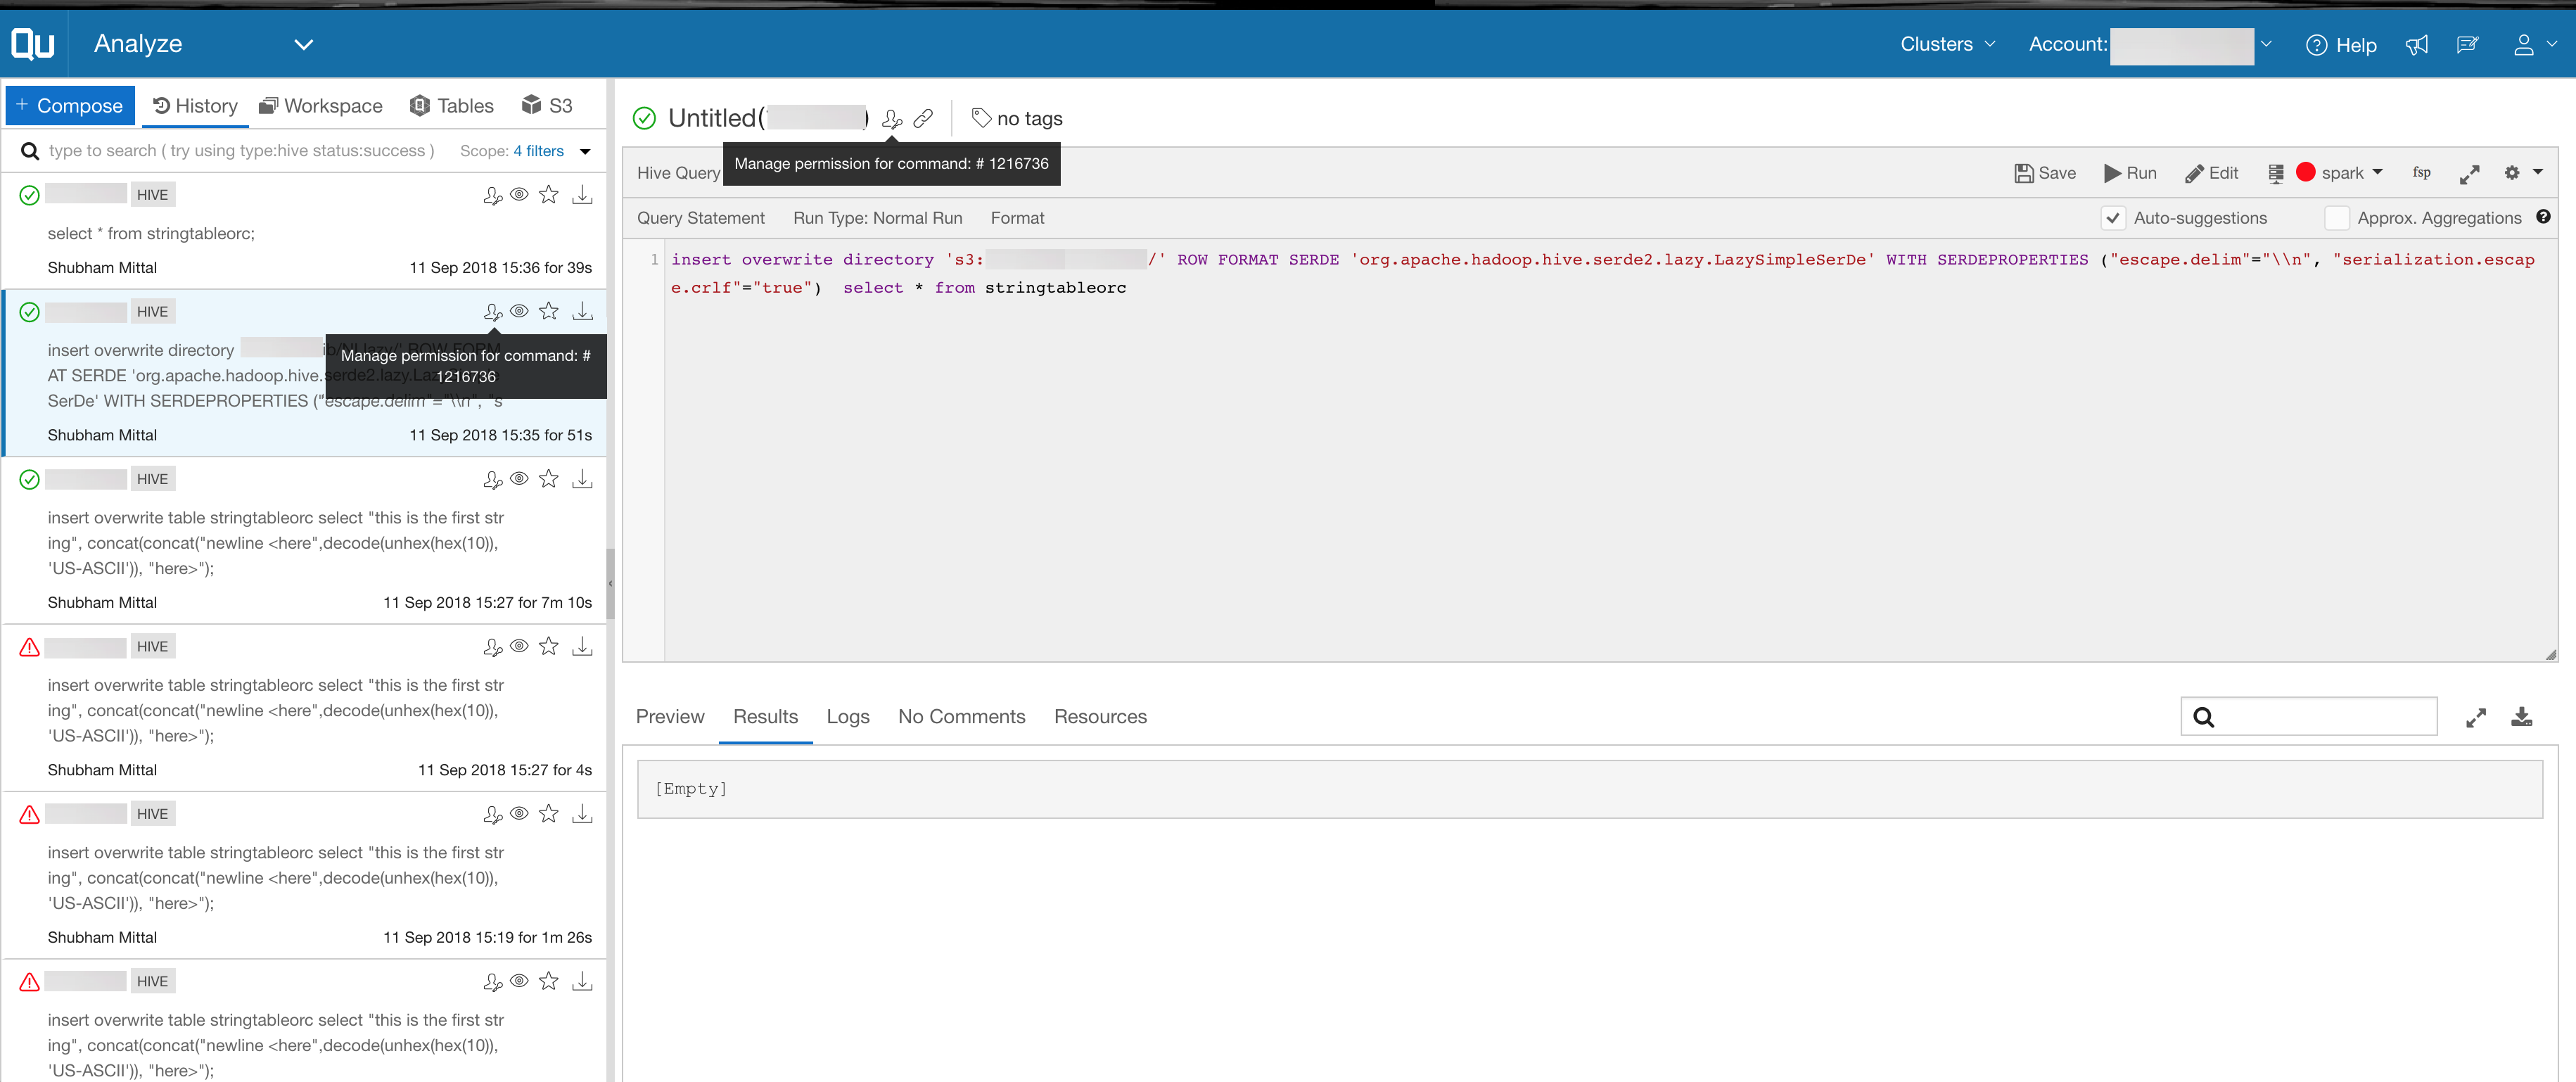Click the no tags label icon
This screenshot has height=1082, width=2576.
point(981,119)
